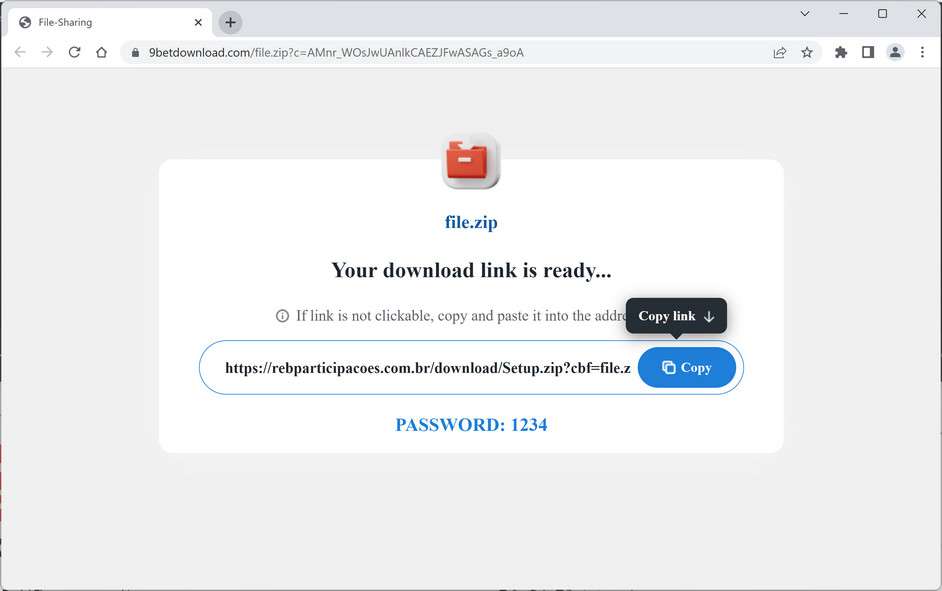
Task: Go to the browser home page icon
Action: coord(102,52)
